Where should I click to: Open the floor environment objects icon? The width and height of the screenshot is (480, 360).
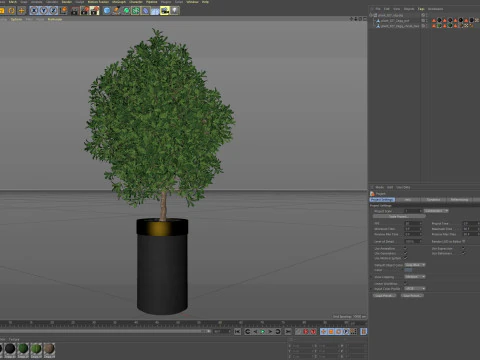(155, 11)
